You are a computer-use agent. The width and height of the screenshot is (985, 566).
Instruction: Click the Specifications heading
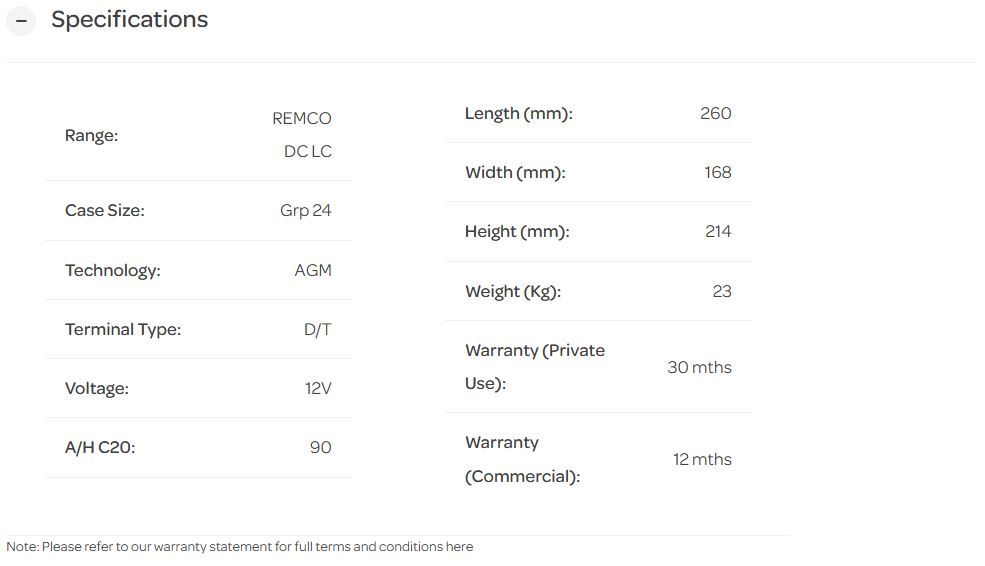[129, 20]
